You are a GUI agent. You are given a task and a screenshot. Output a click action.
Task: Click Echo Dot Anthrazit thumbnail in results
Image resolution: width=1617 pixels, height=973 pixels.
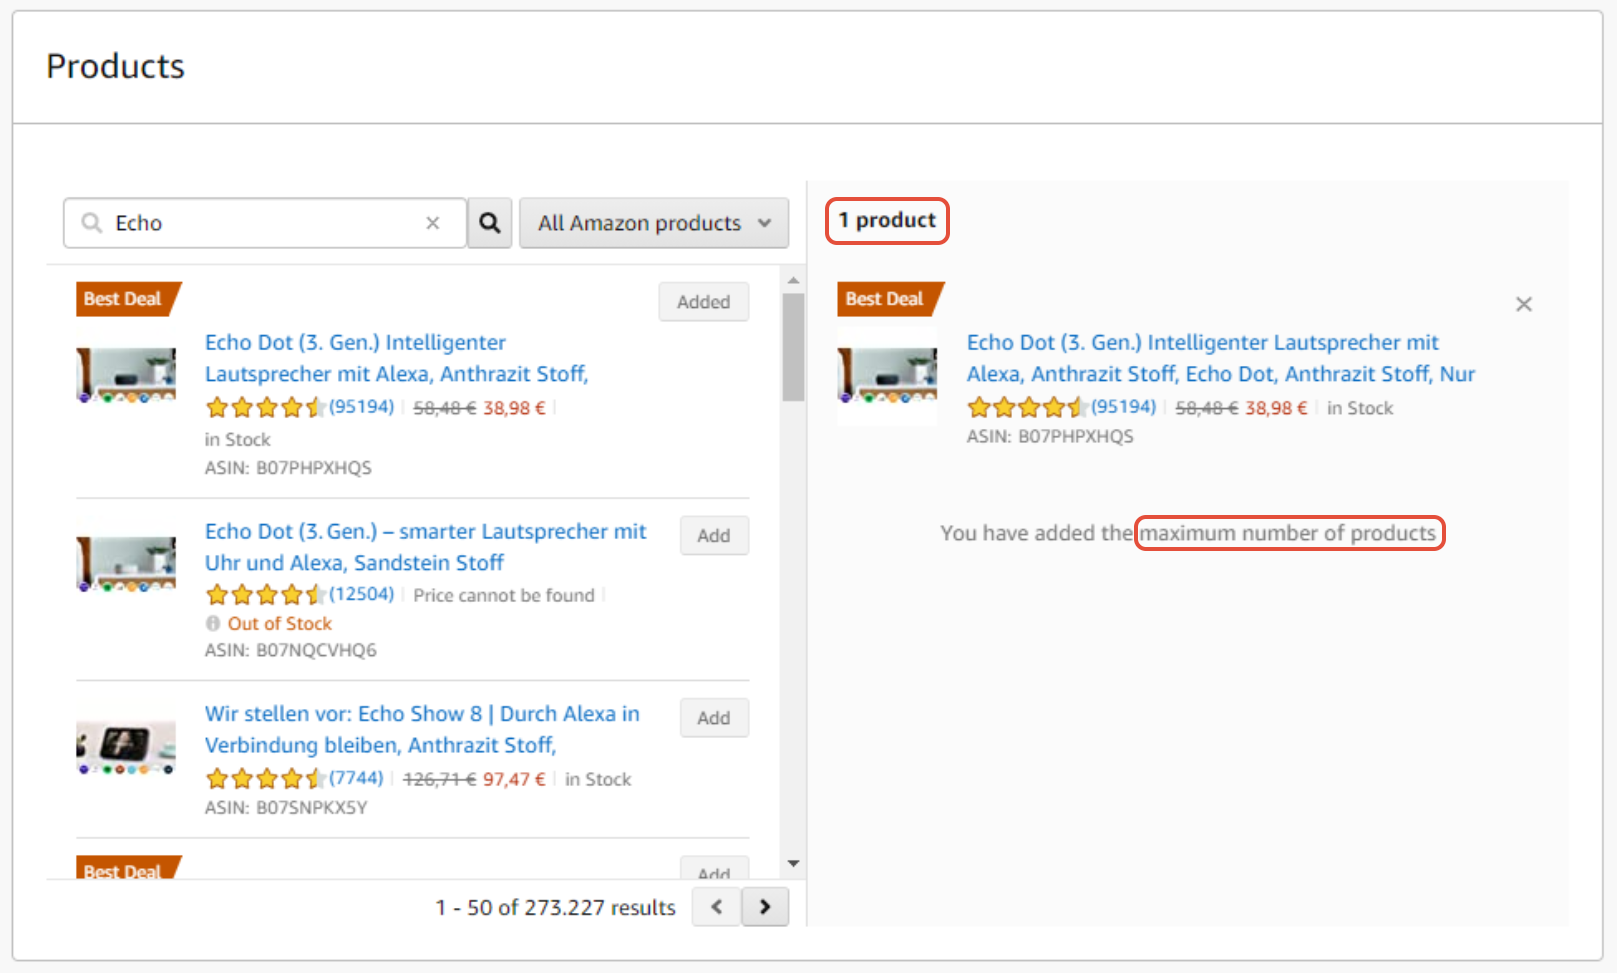[126, 375]
